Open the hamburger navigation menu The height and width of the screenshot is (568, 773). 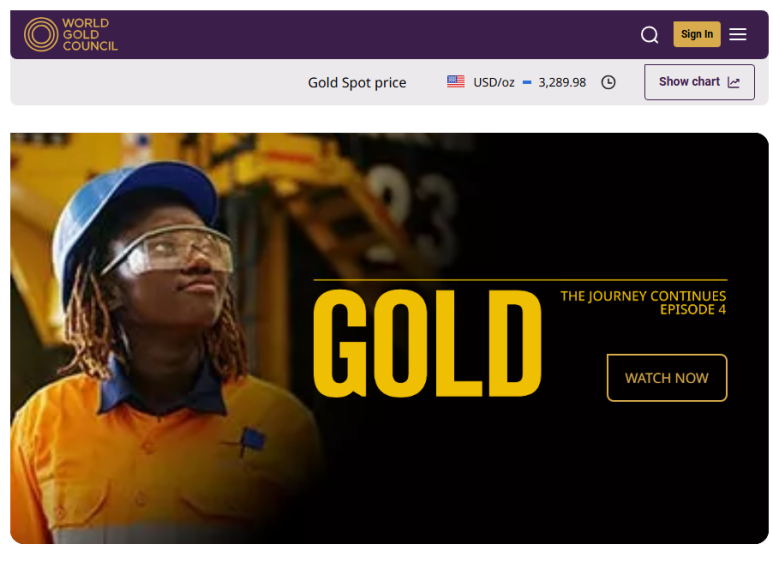coord(738,35)
